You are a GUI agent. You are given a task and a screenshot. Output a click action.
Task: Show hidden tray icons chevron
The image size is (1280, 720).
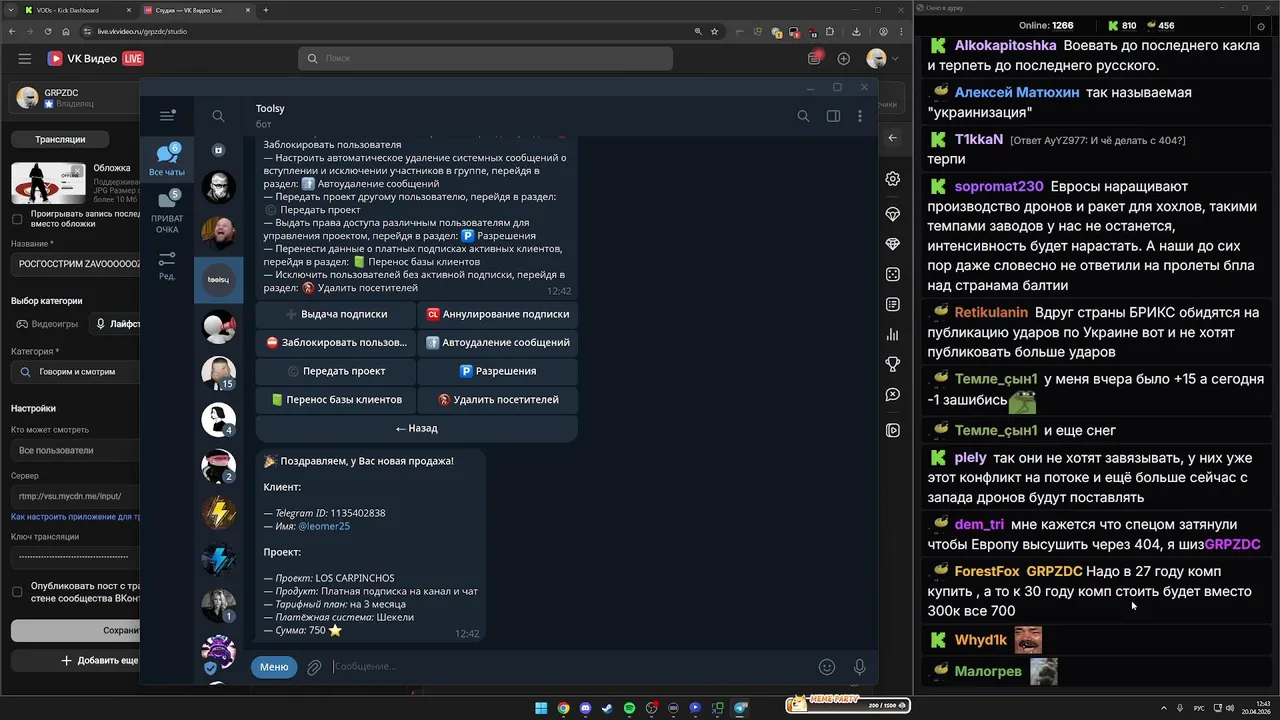point(1165,708)
